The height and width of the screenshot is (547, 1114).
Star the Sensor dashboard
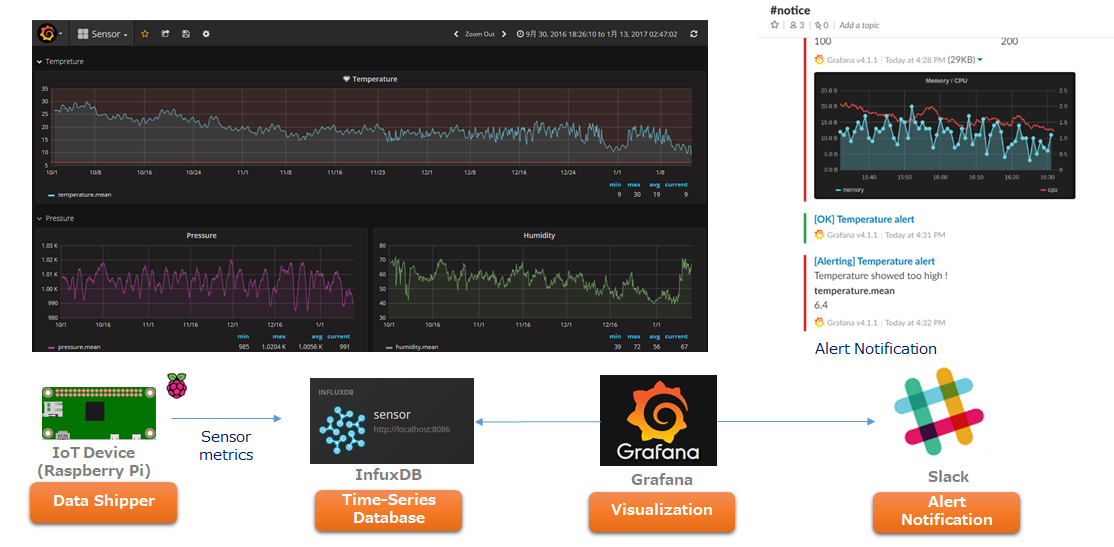(x=145, y=33)
